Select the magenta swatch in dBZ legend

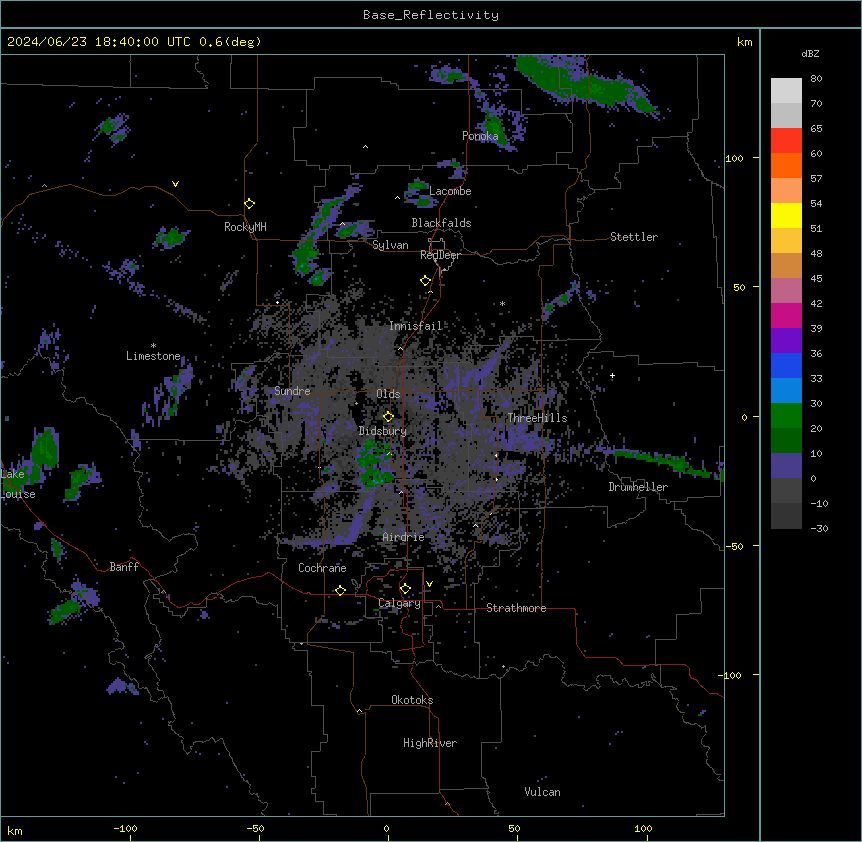(x=786, y=315)
